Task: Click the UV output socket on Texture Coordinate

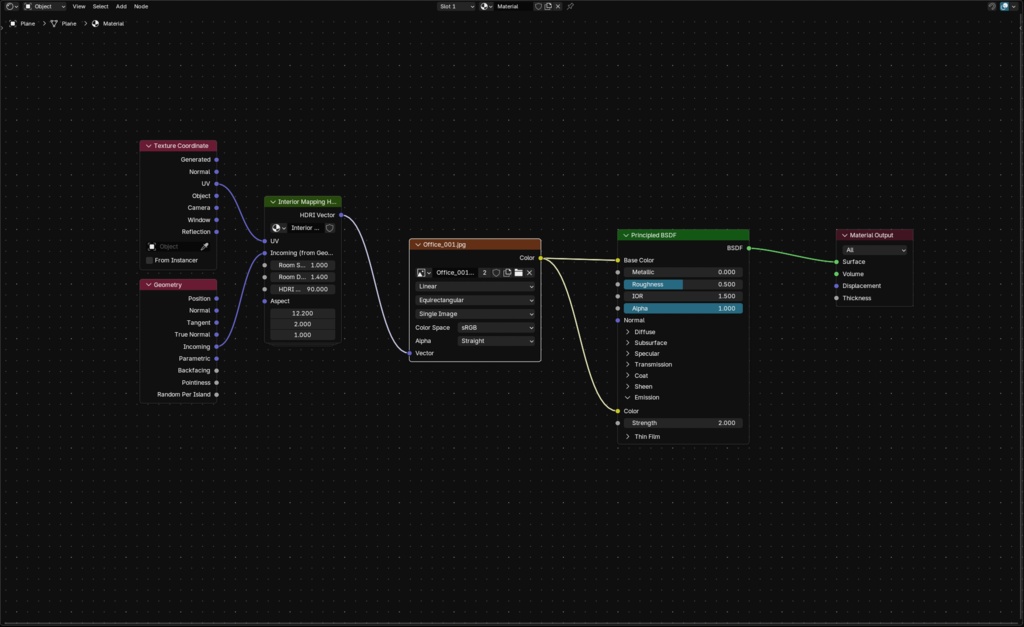Action: pos(217,184)
